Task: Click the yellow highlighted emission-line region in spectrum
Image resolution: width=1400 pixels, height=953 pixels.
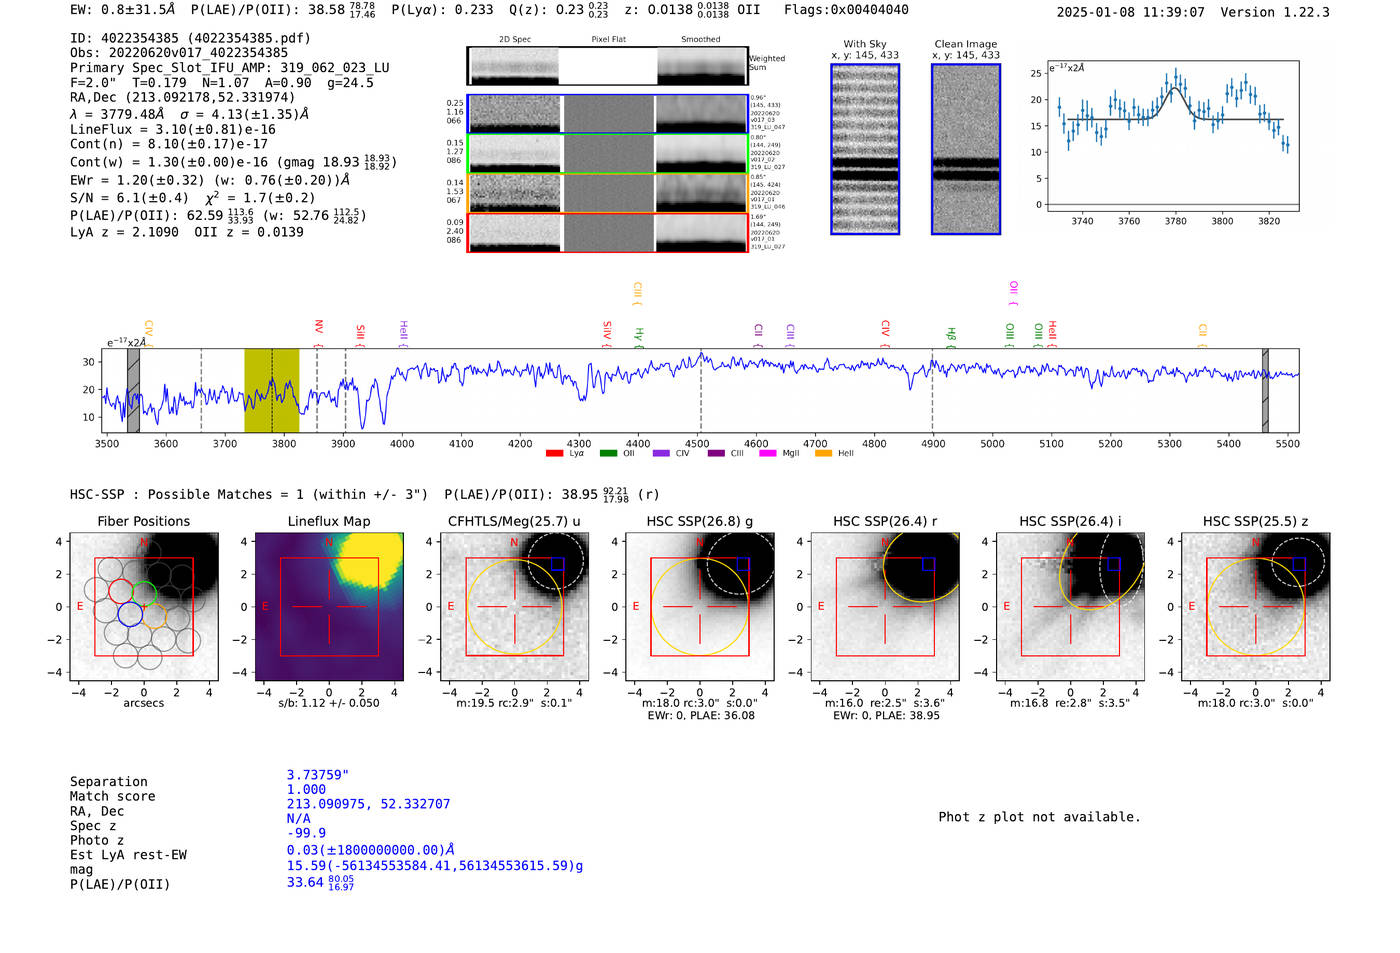Action: (x=272, y=390)
